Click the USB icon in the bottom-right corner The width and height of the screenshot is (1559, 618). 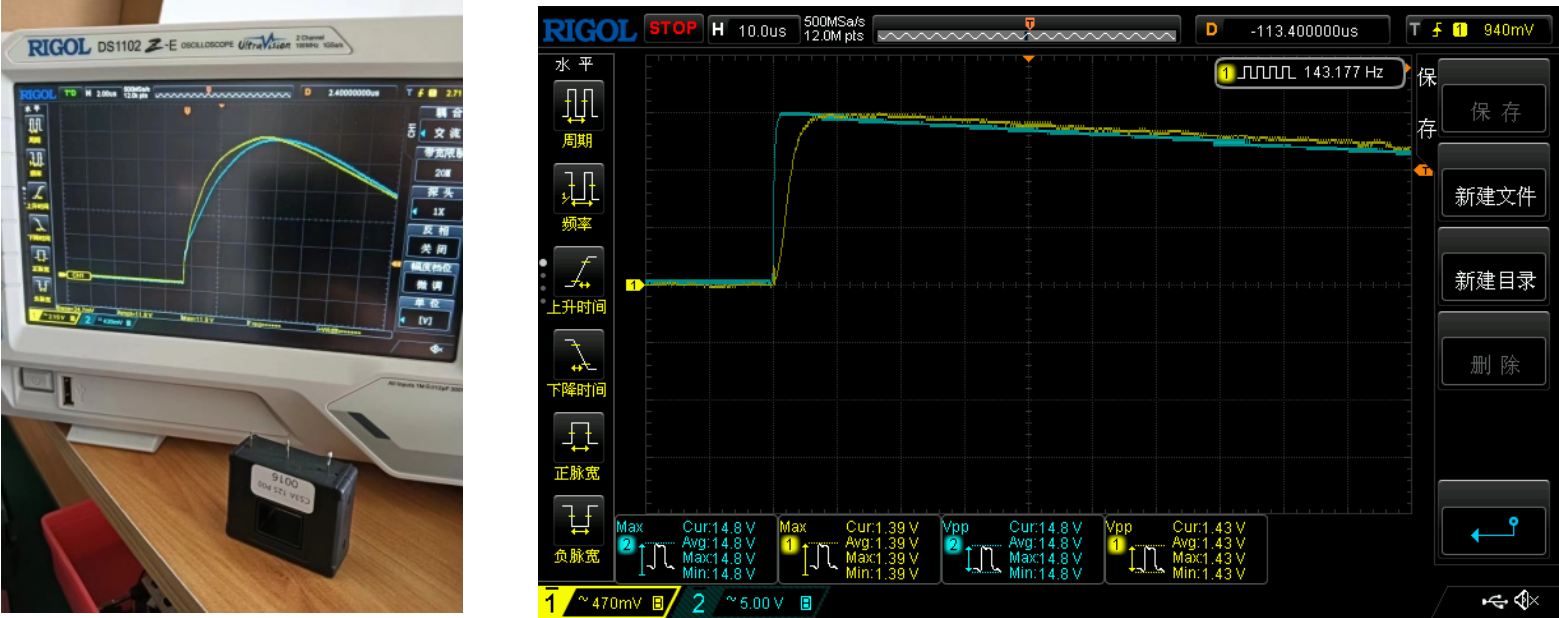(x=1494, y=600)
